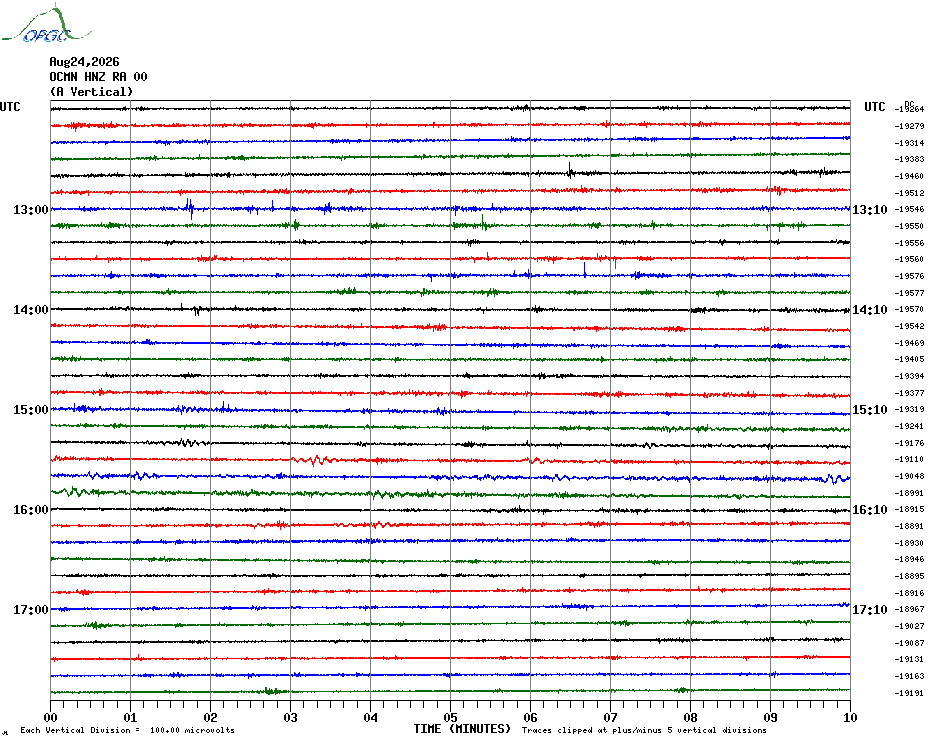Click the 13:10 time label

(870, 209)
